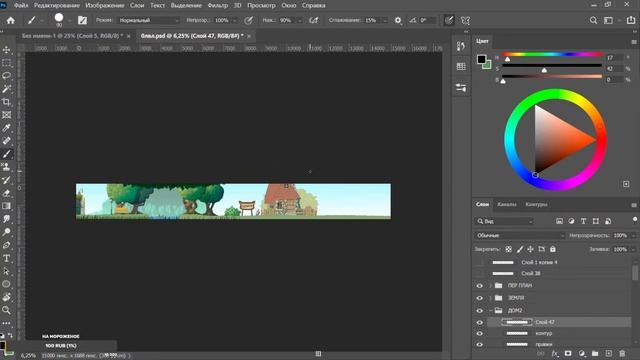Select the Horizontal Type tool
Image resolution: width=640 pixels, height=360 pixels.
(7, 258)
